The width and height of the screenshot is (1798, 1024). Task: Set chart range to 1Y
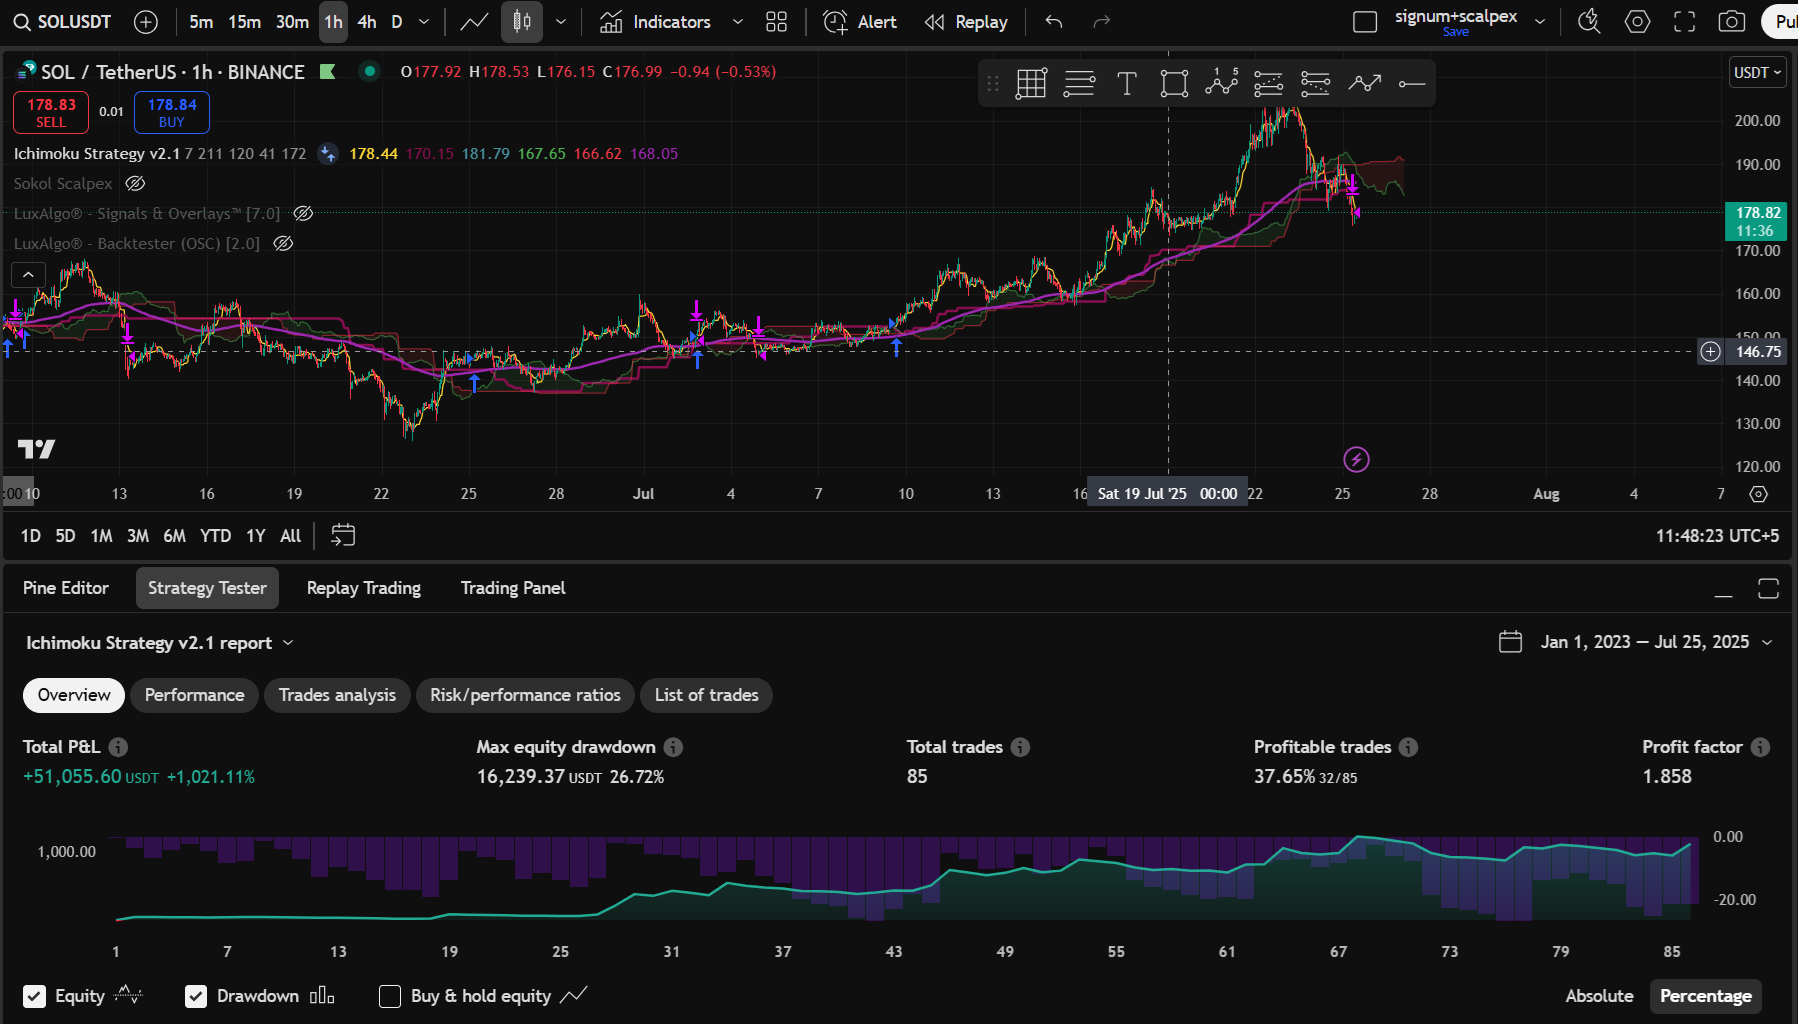click(256, 536)
